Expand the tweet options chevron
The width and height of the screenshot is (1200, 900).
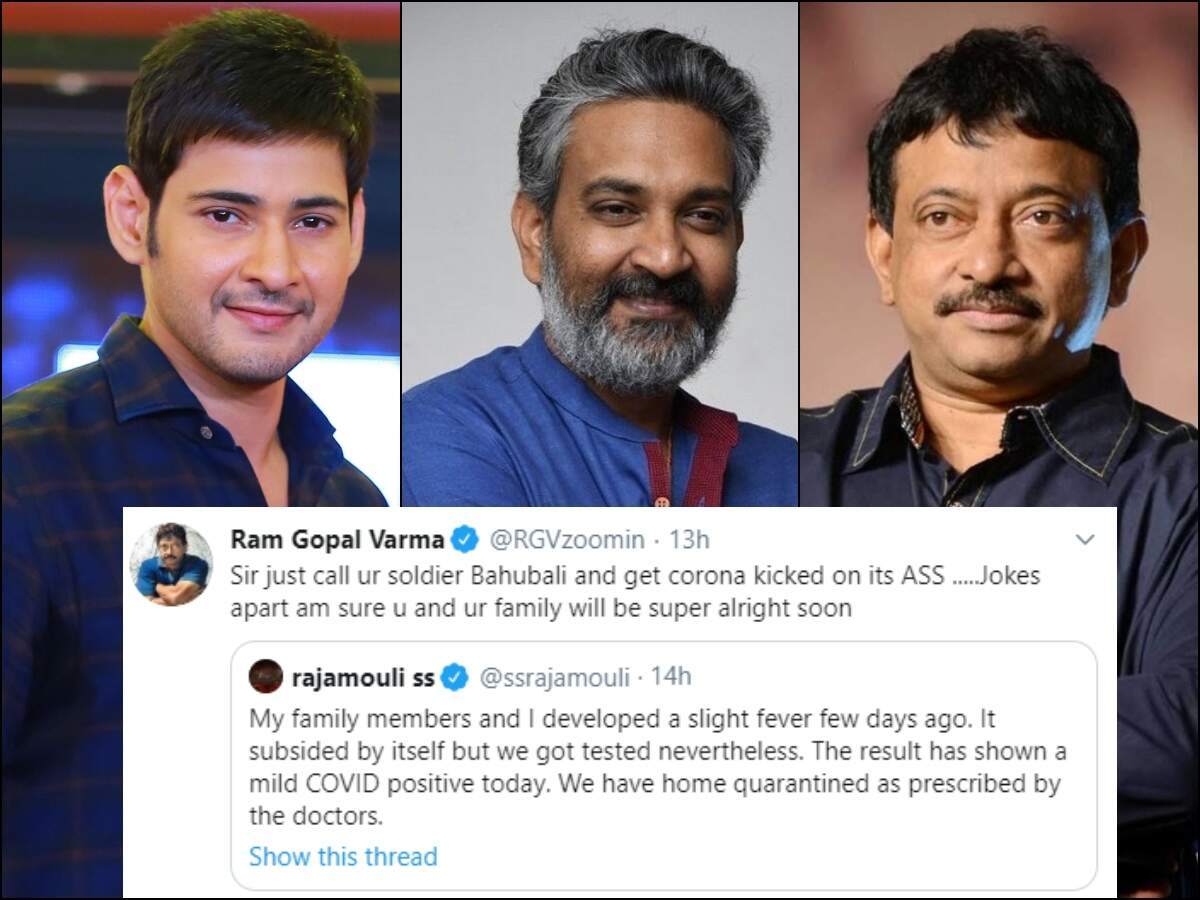pyautogui.click(x=1084, y=539)
